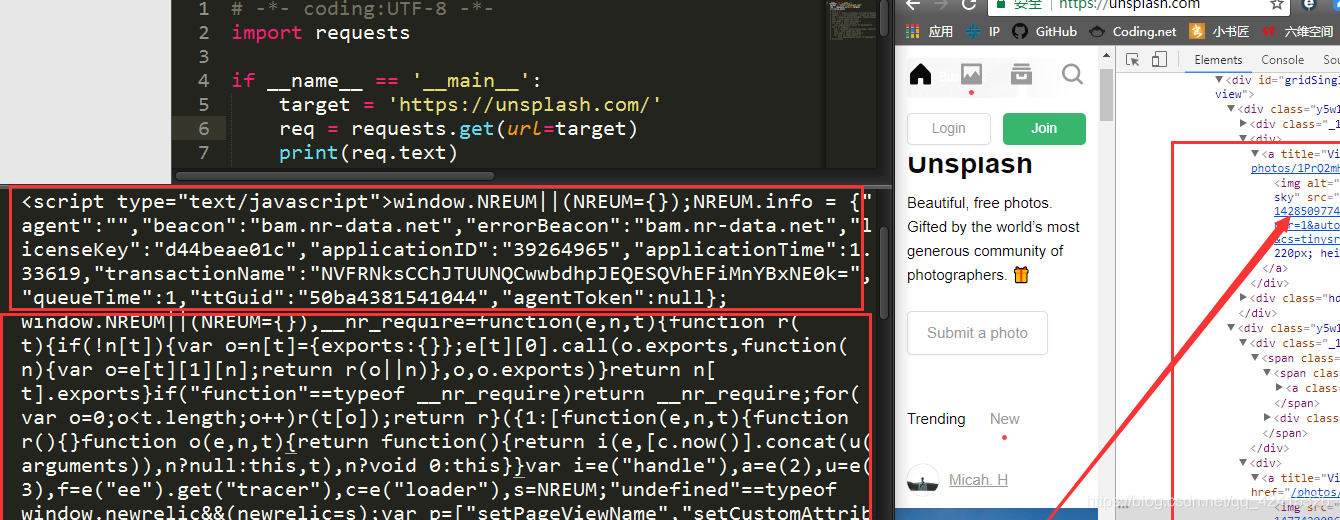The width and height of the screenshot is (1340, 520).
Task: Expand the div class="hd node
Action: pos(1244,298)
